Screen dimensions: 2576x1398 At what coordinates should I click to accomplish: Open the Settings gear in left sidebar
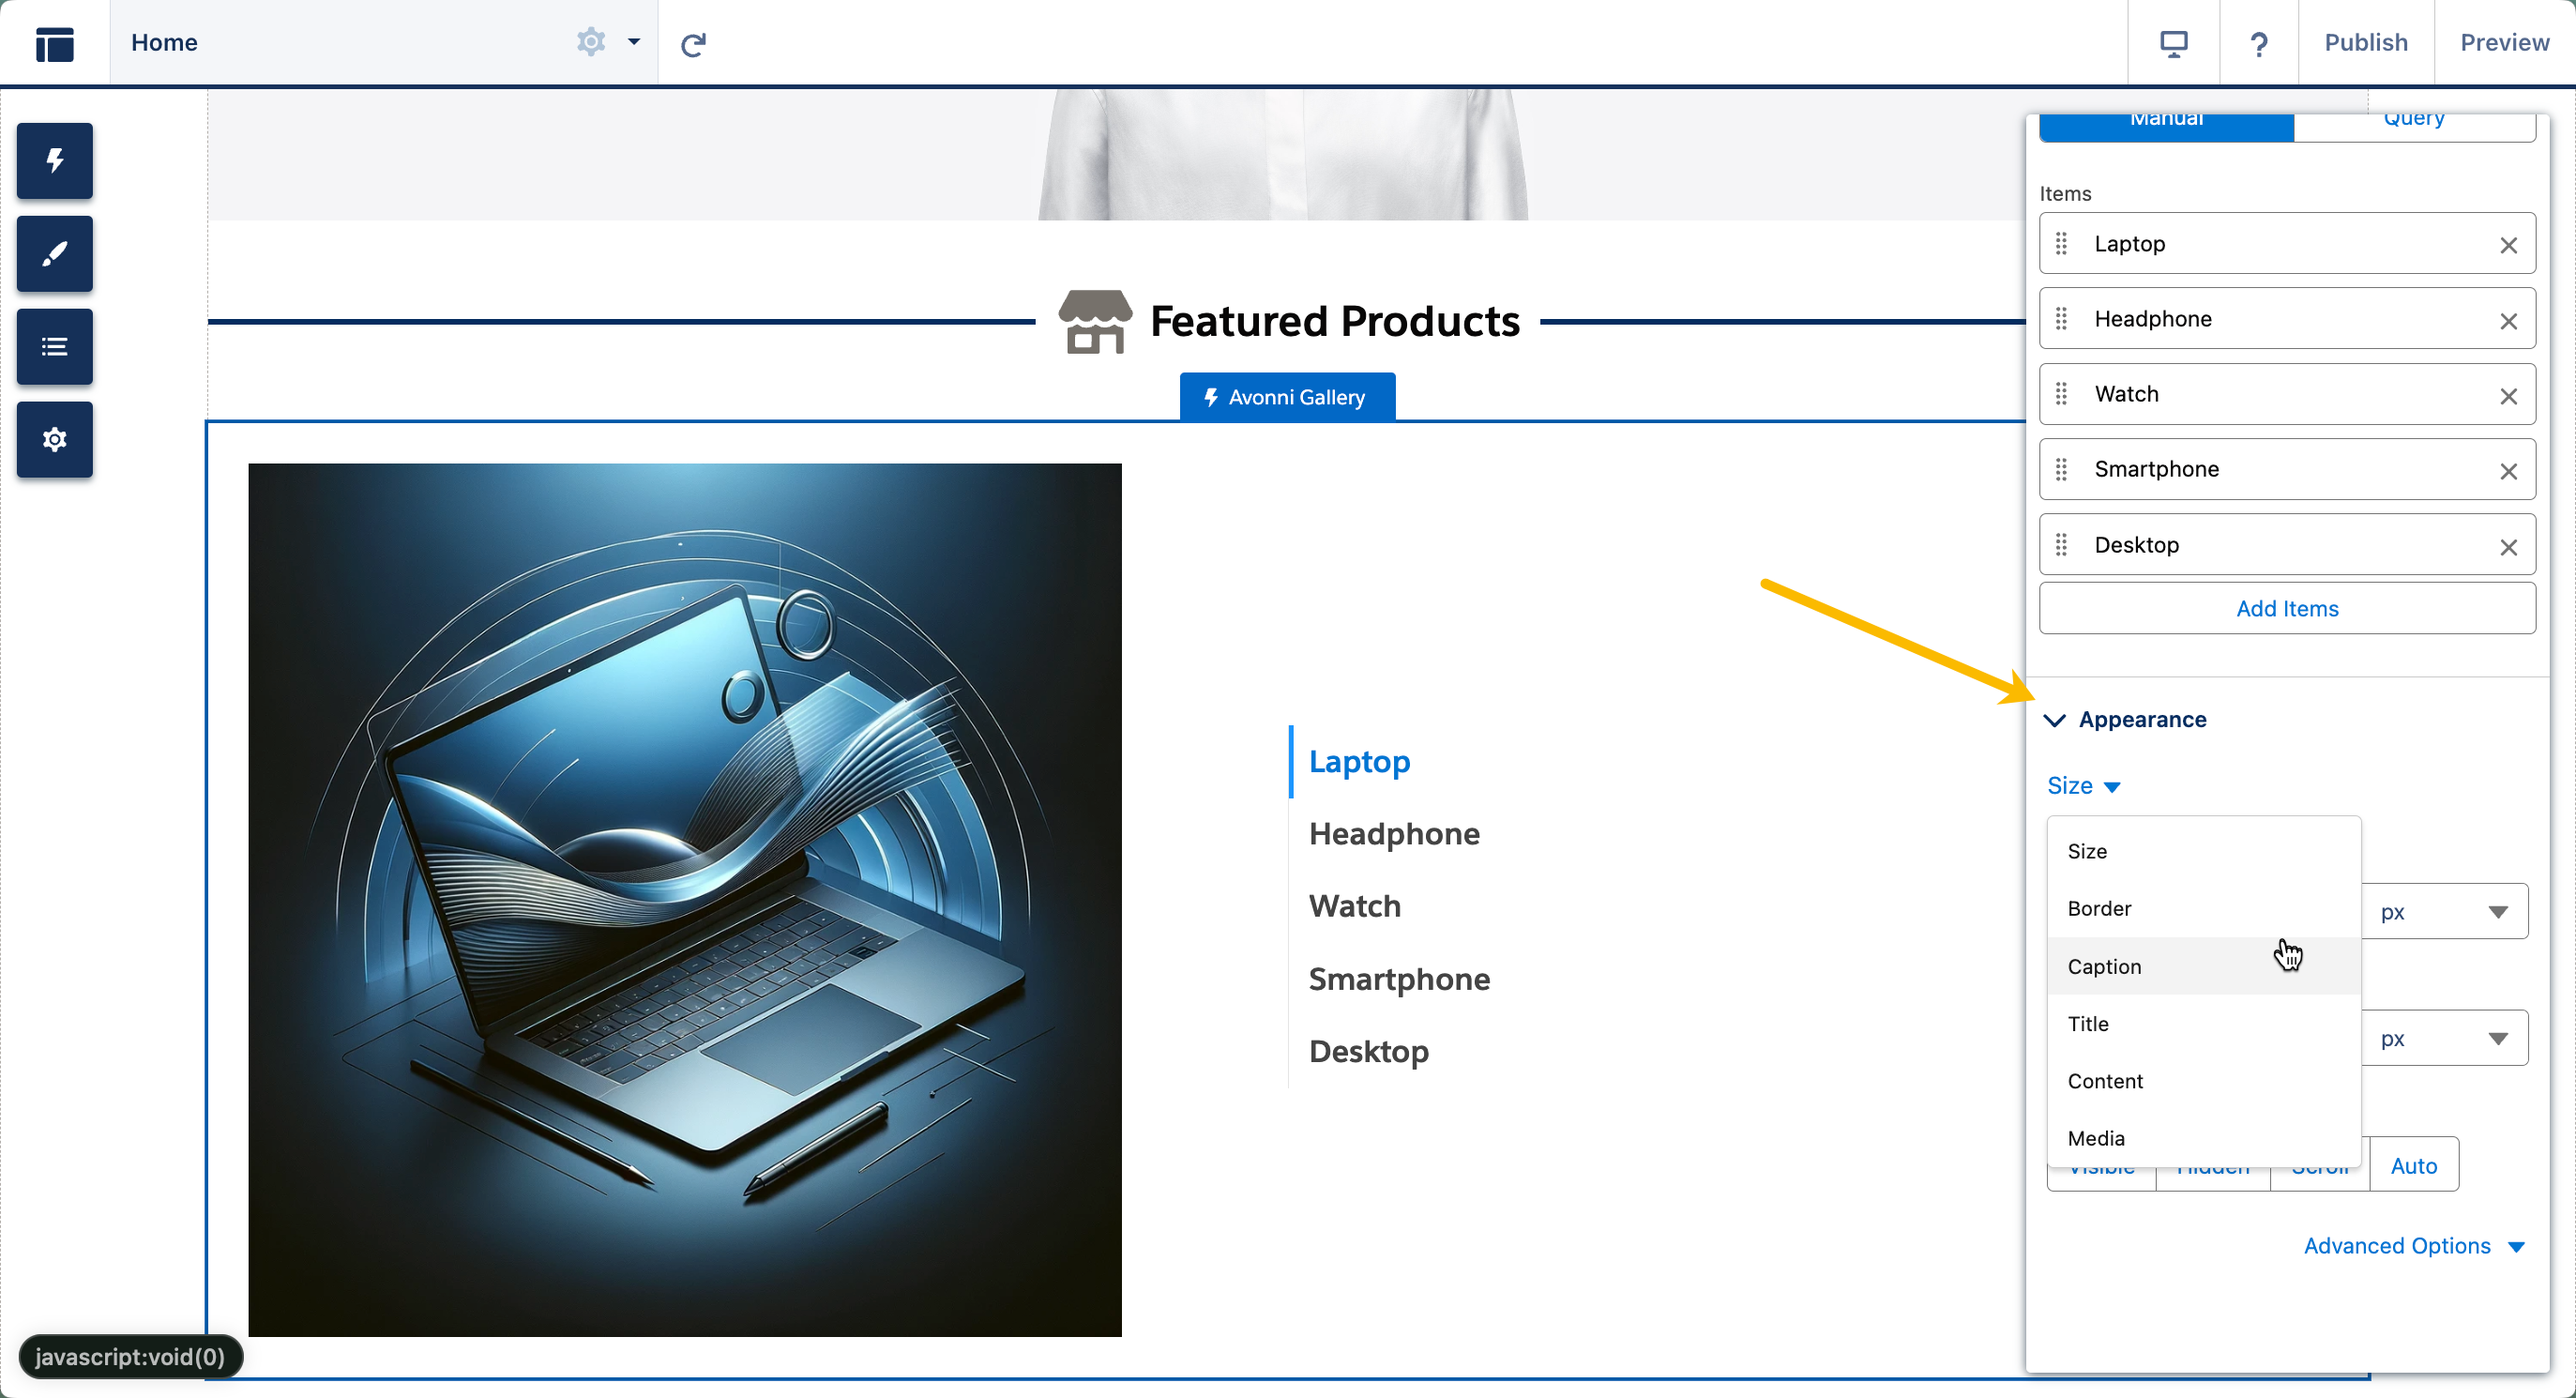click(x=54, y=439)
